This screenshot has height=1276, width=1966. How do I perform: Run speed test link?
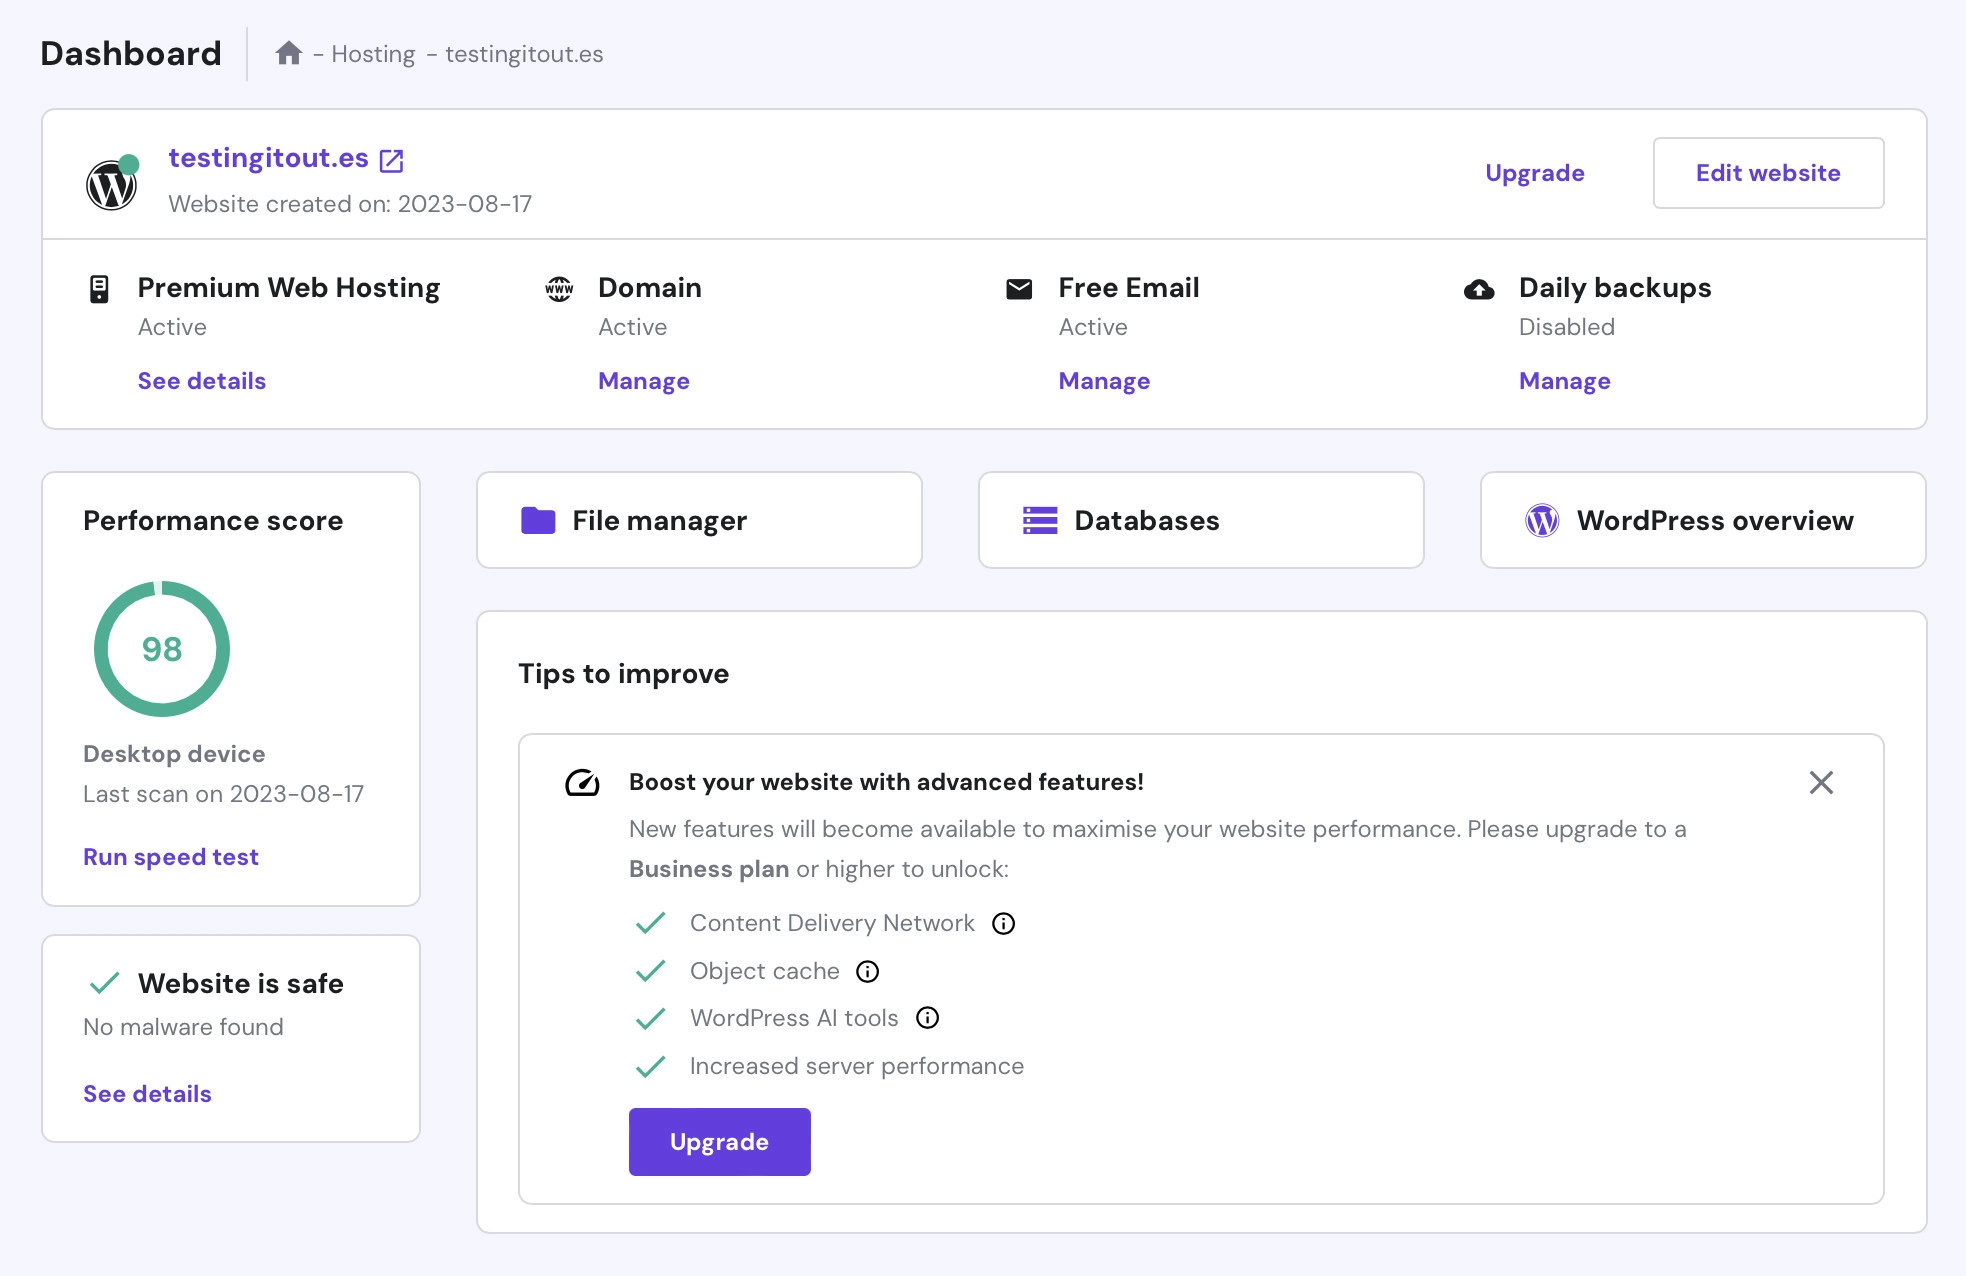171,857
